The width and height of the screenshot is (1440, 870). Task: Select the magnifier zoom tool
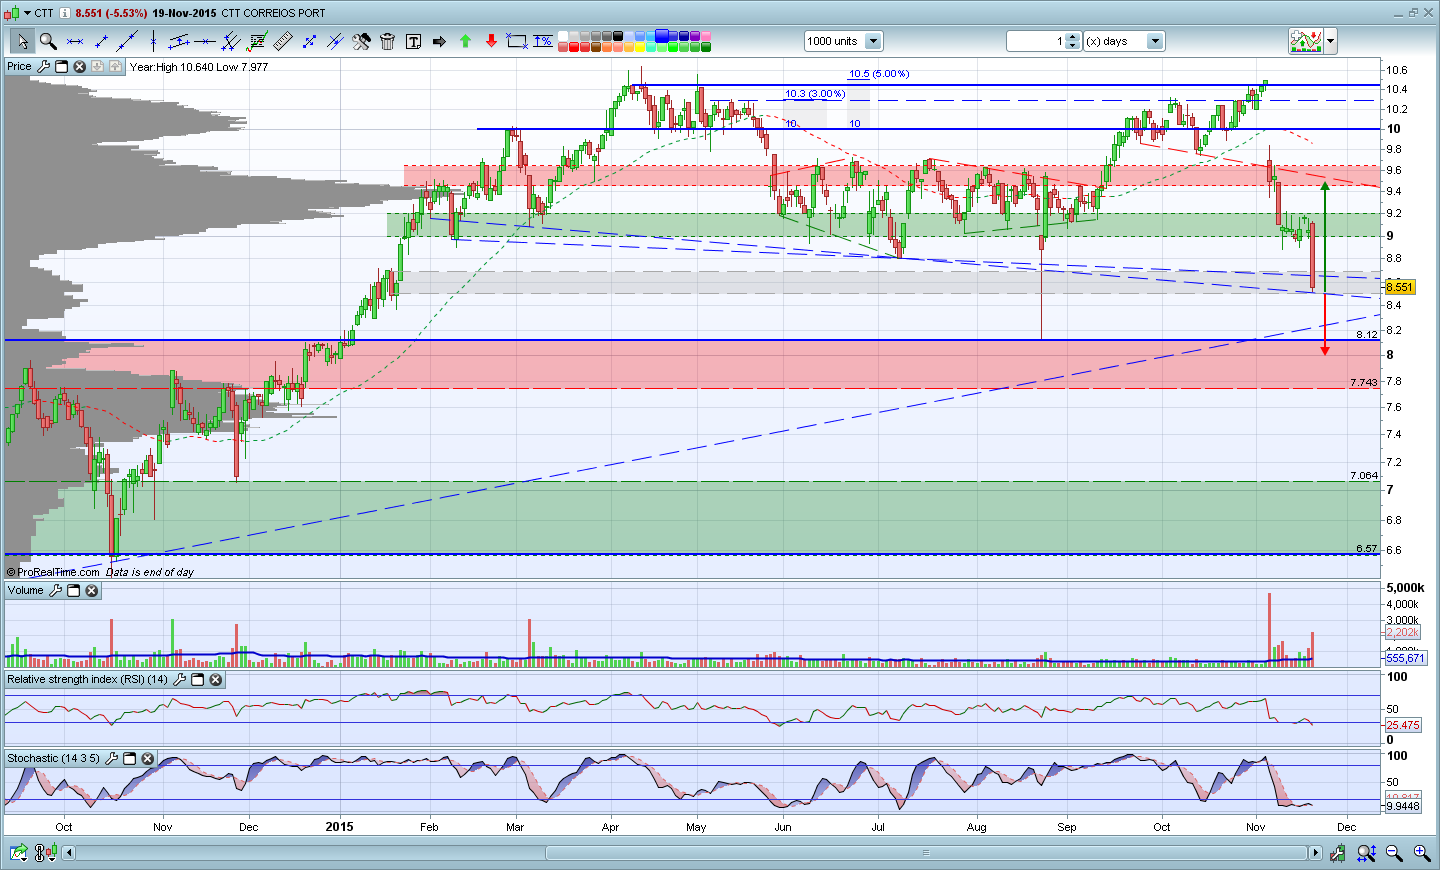click(x=47, y=41)
